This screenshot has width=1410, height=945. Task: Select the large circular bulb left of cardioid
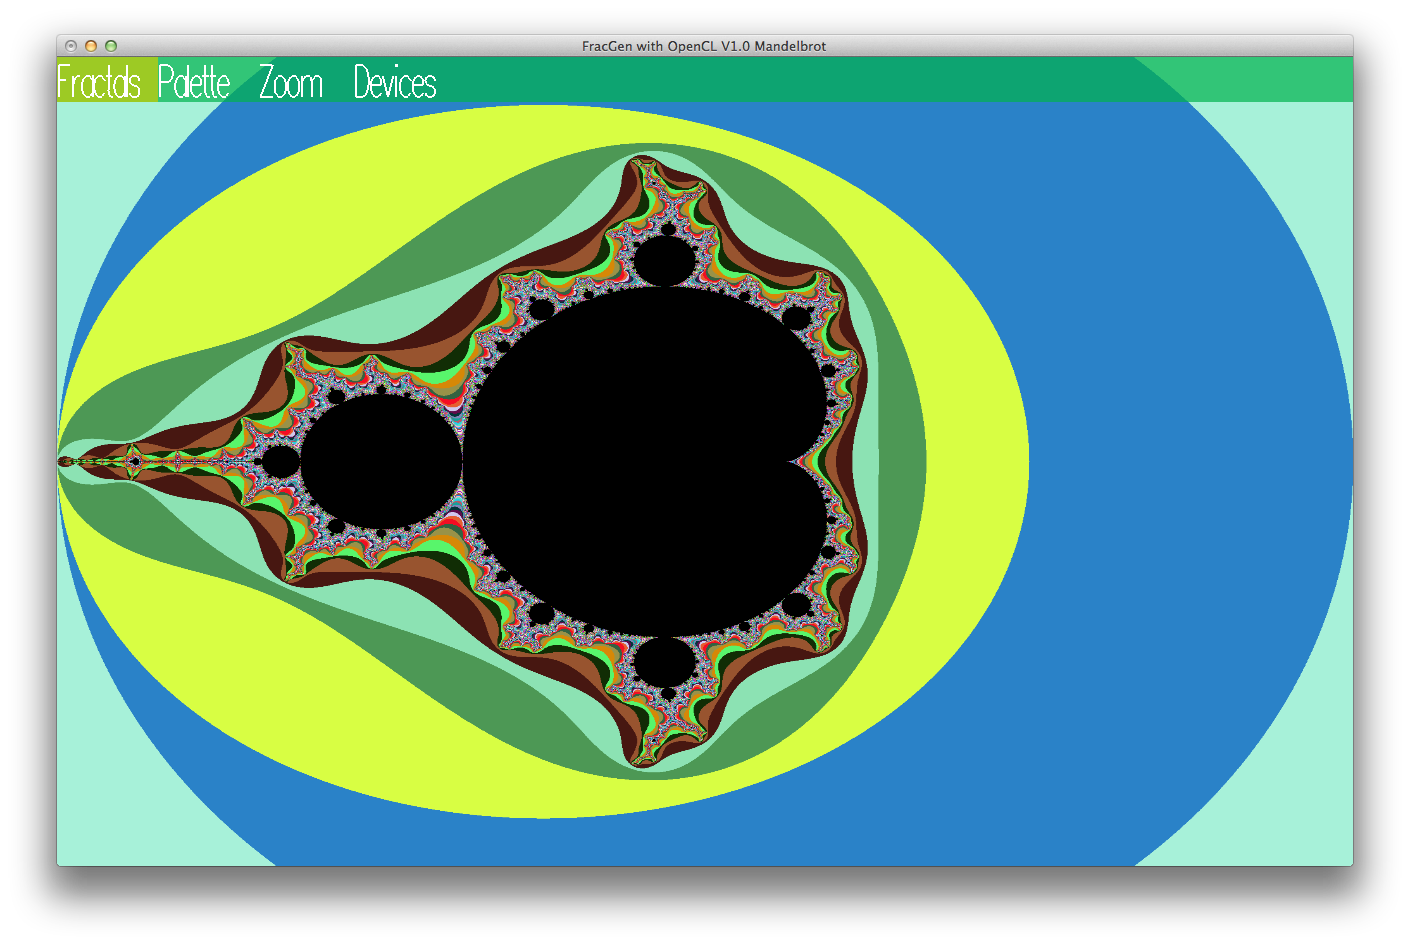[x=382, y=461]
